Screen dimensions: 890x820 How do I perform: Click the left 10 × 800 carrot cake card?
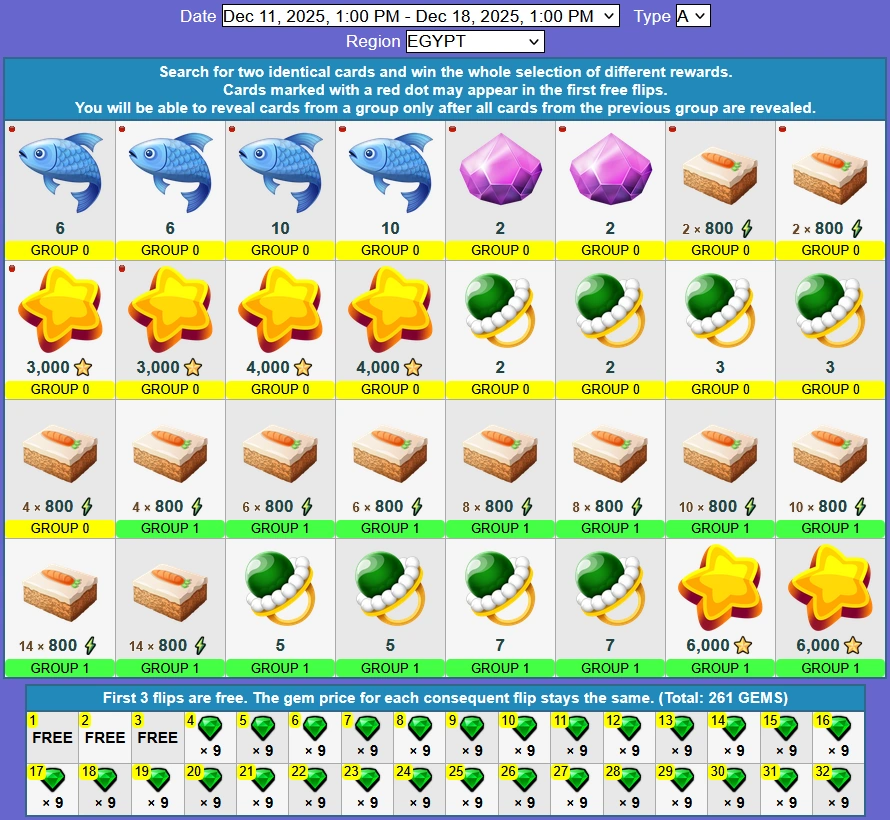coord(720,469)
